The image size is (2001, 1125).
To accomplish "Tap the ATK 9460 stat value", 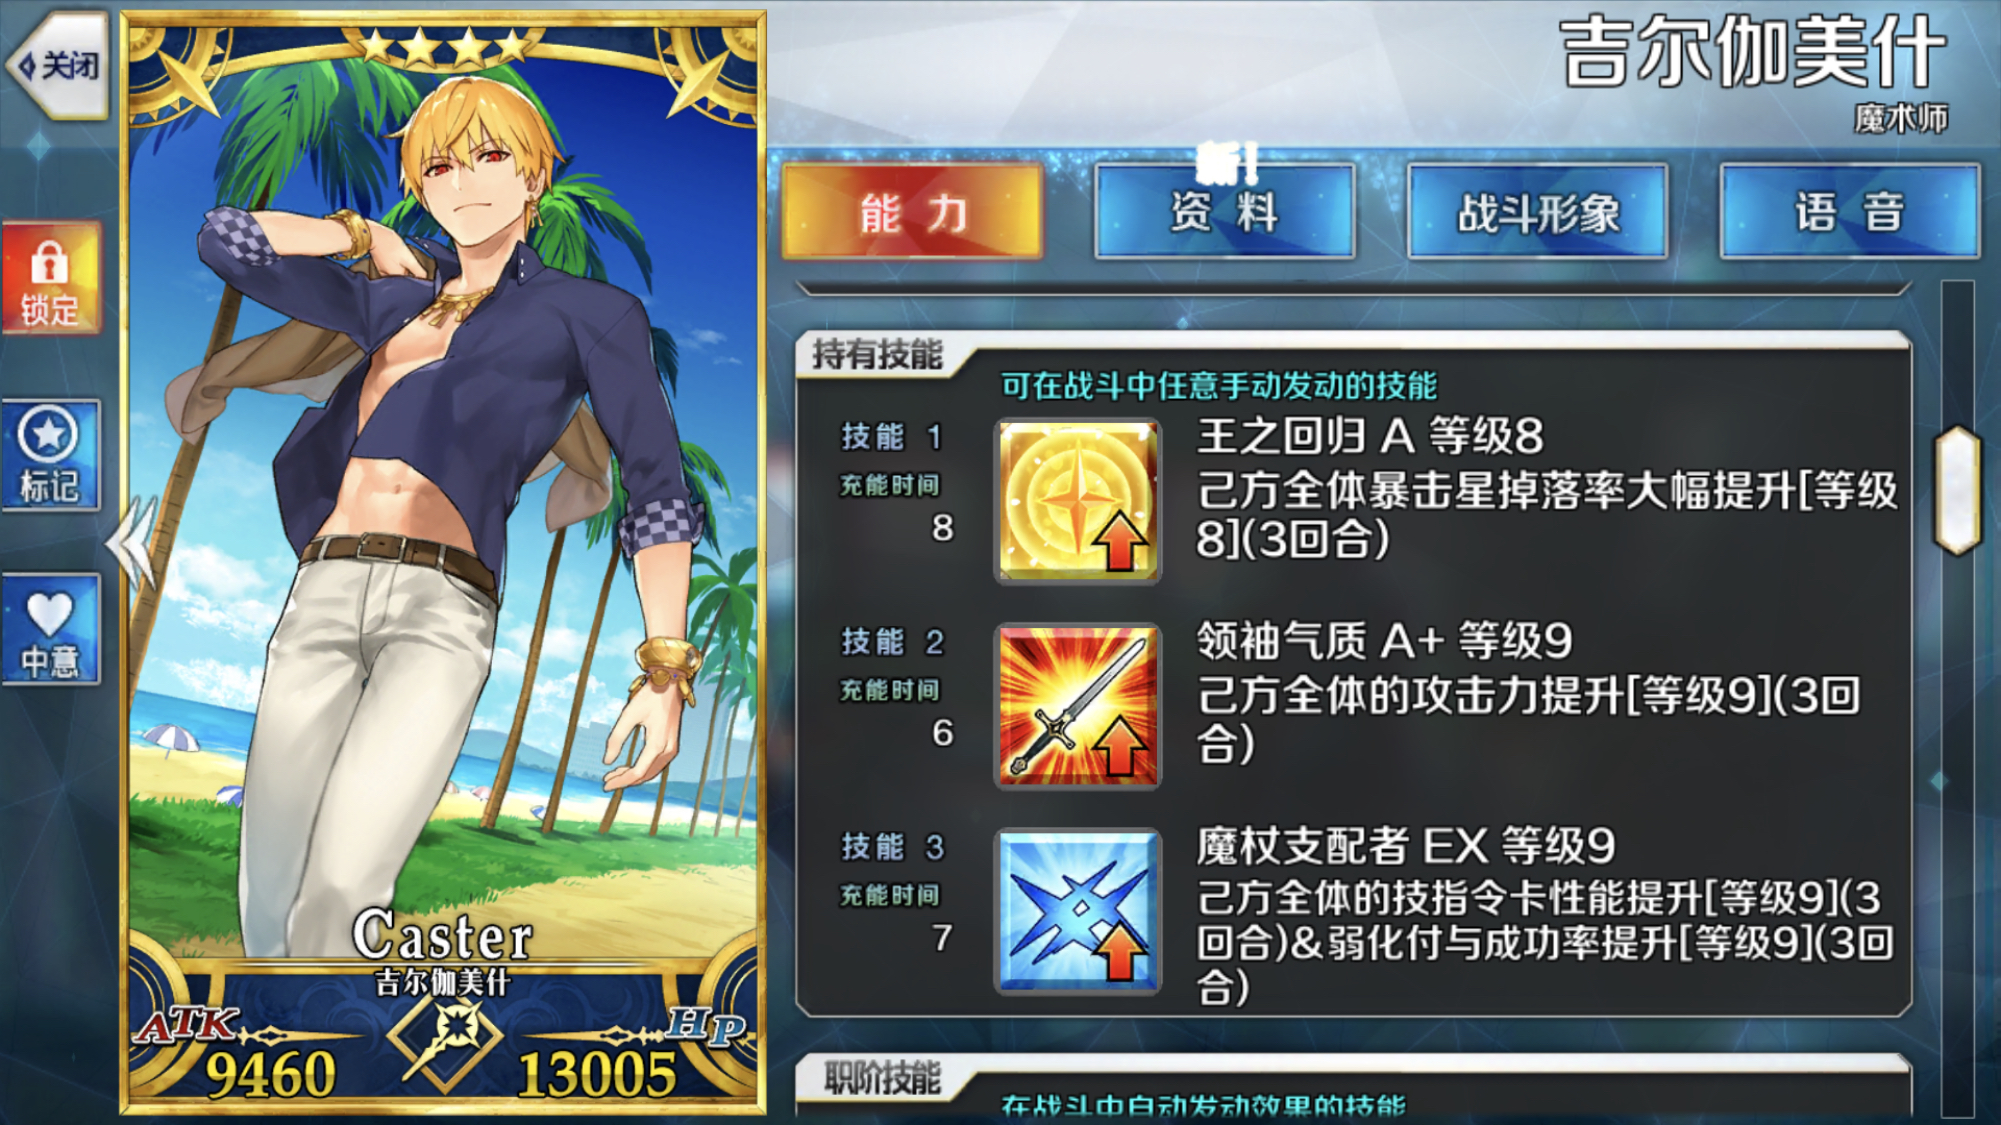I will coord(271,1075).
